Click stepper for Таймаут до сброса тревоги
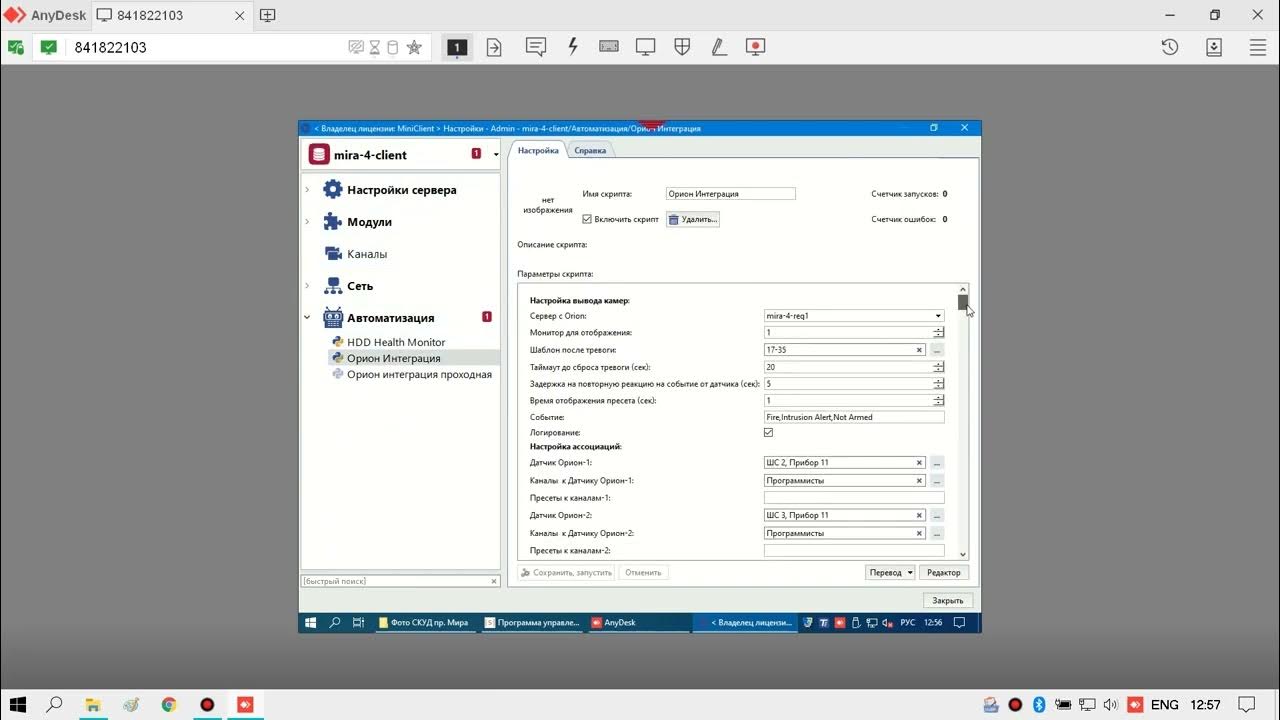1280x720 pixels. pyautogui.click(x=938, y=367)
